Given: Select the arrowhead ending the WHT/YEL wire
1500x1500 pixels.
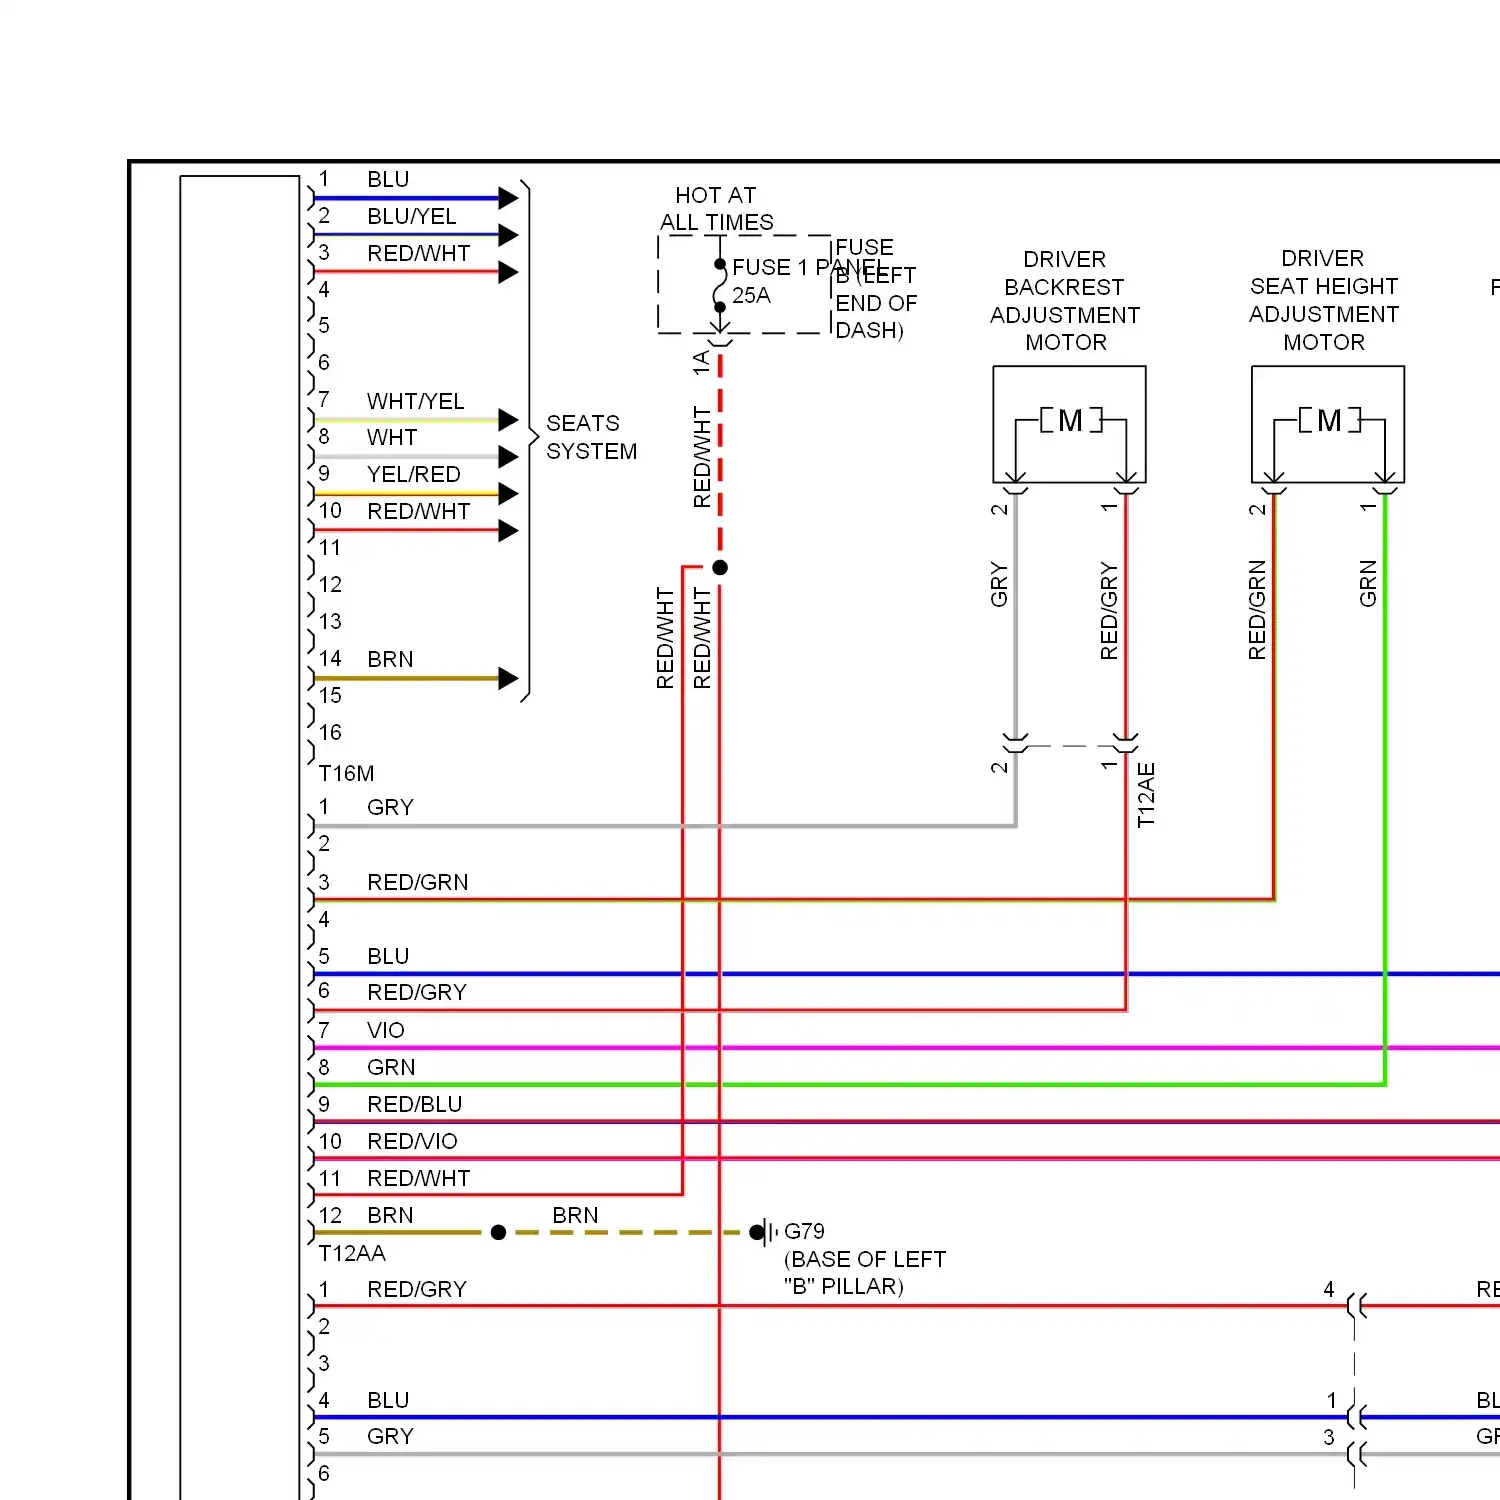Looking at the screenshot, I should click(508, 419).
